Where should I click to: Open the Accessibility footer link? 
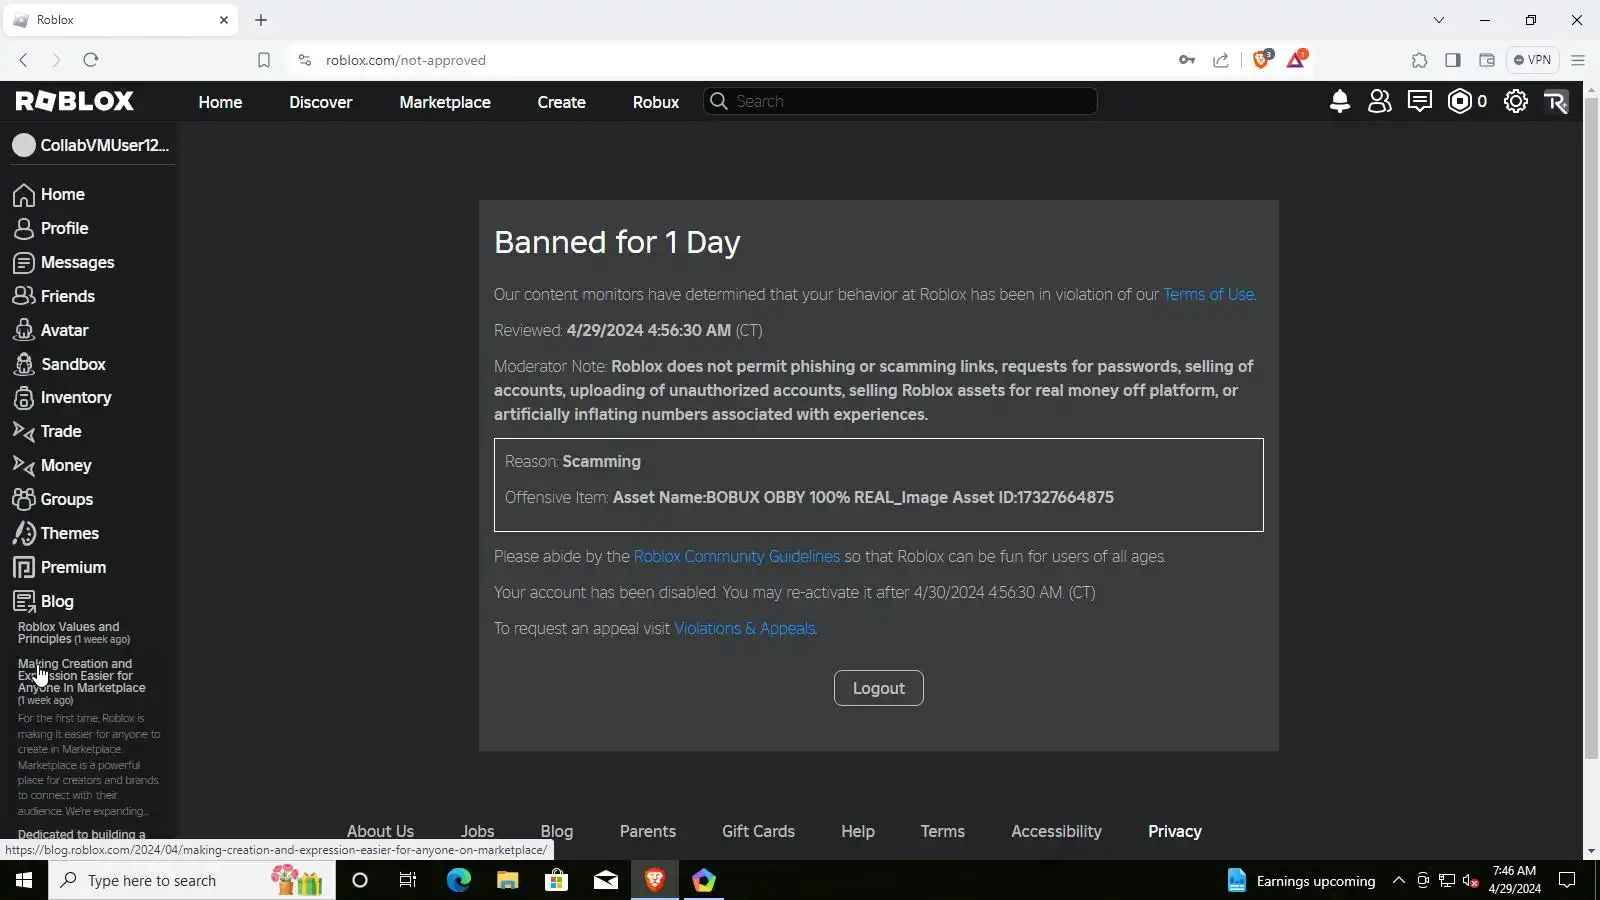[1056, 831]
